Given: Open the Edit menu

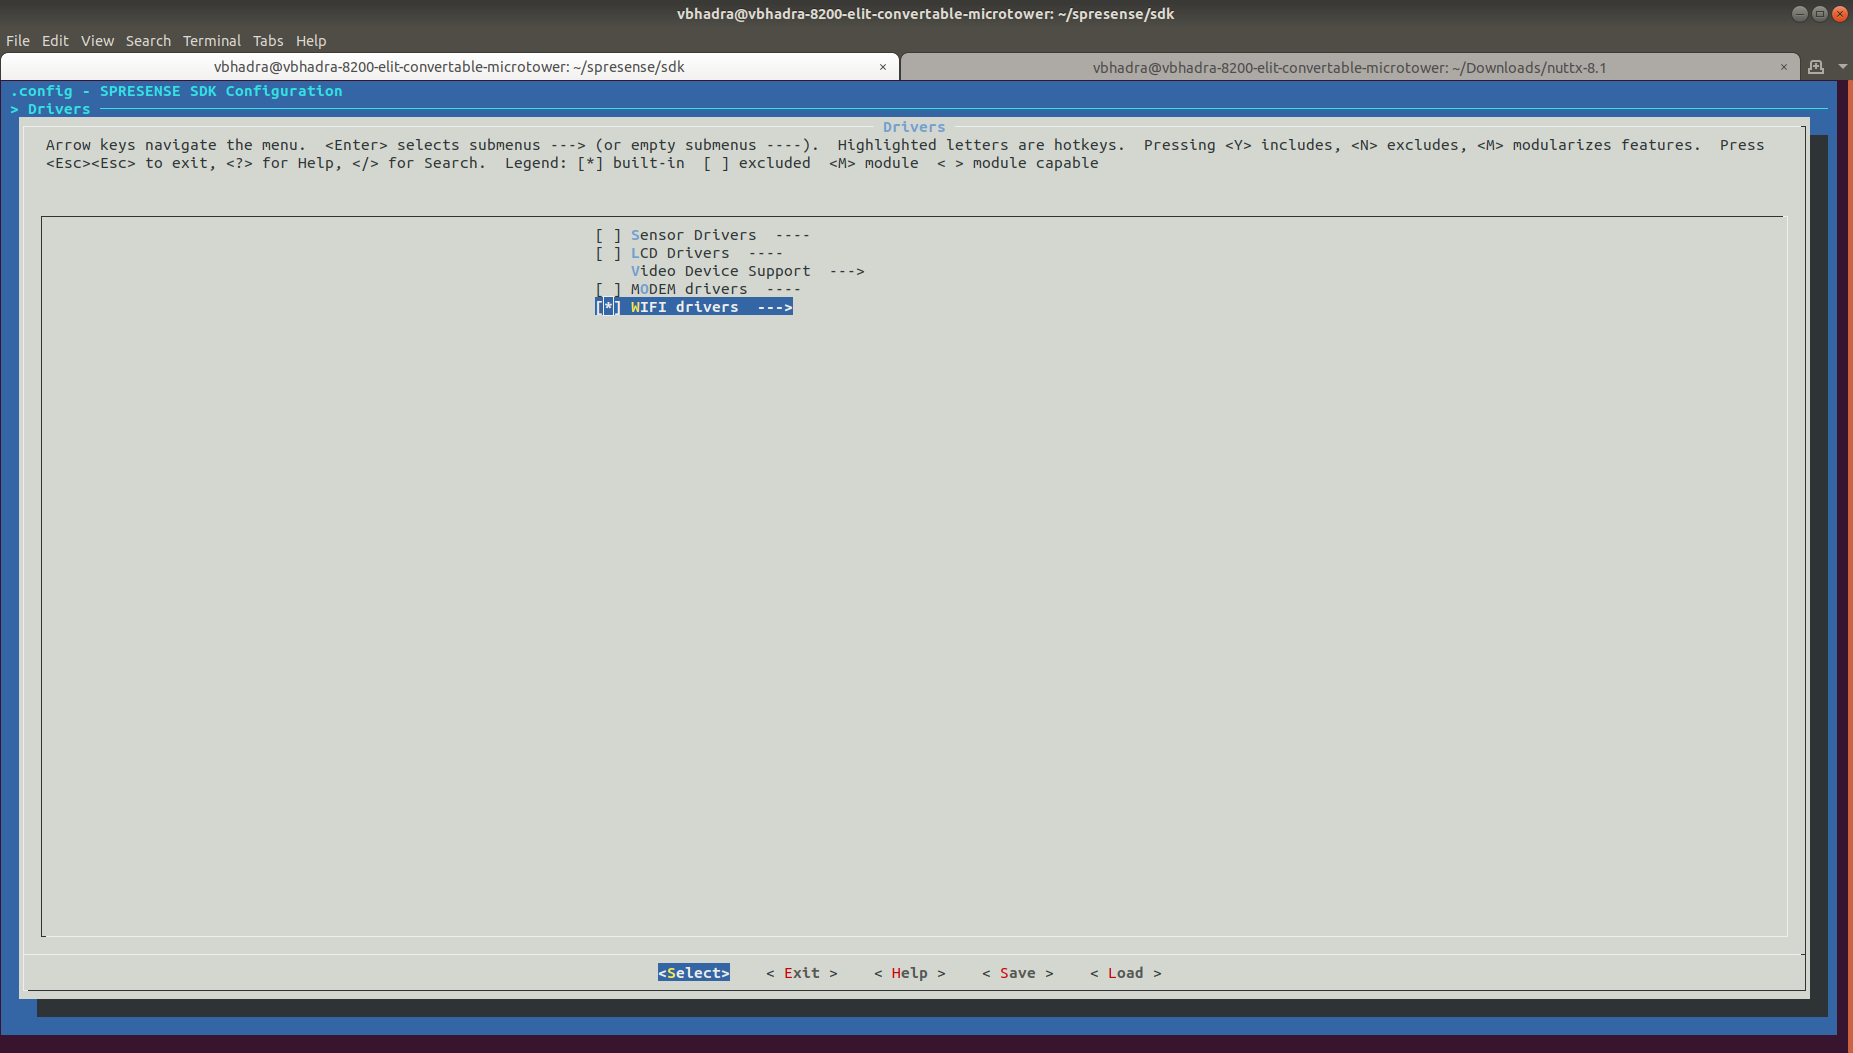Looking at the screenshot, I should click(55, 41).
